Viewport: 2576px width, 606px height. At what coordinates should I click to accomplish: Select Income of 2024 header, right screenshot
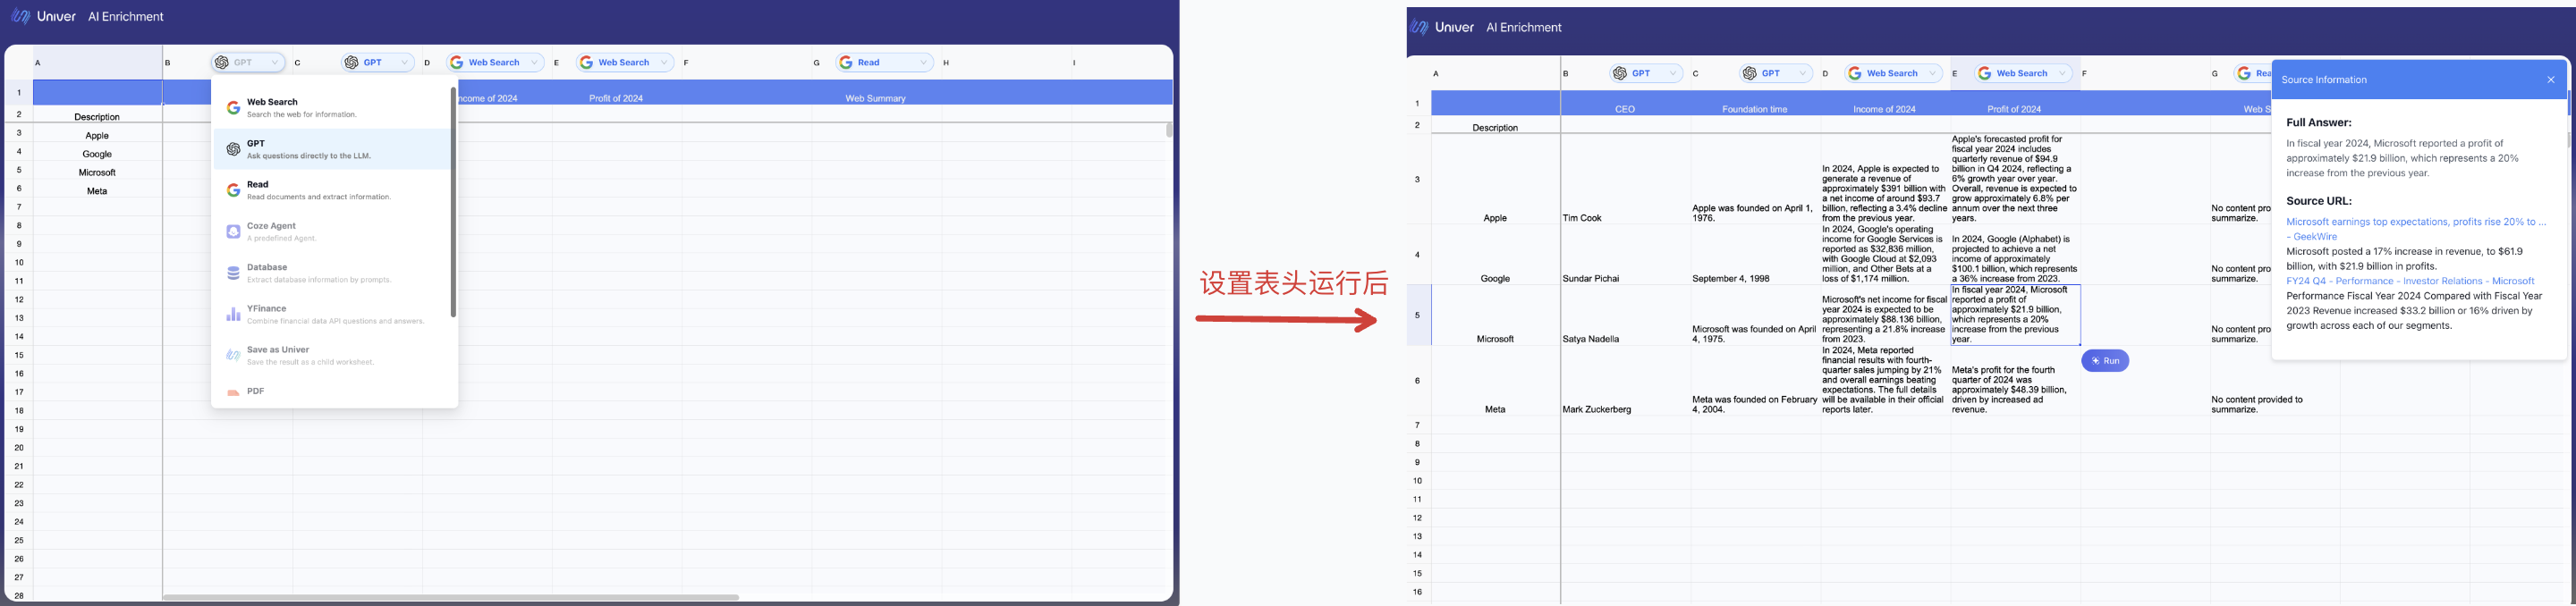[1885, 104]
